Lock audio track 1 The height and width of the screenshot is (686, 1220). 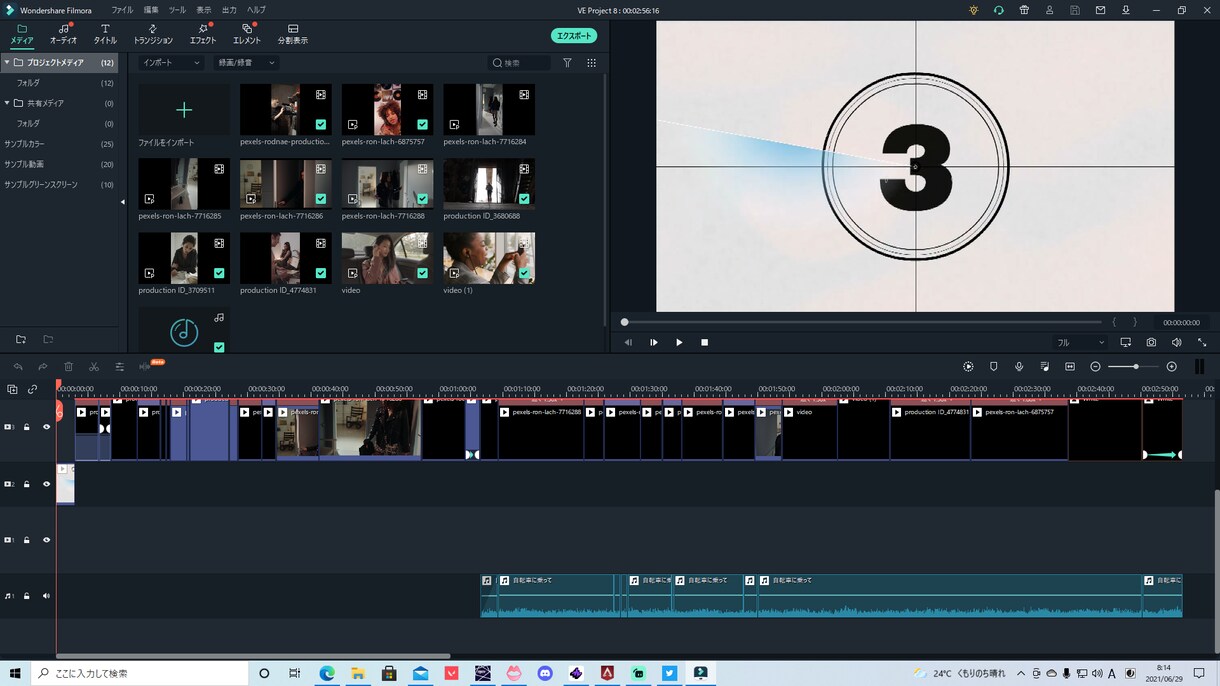click(27, 596)
